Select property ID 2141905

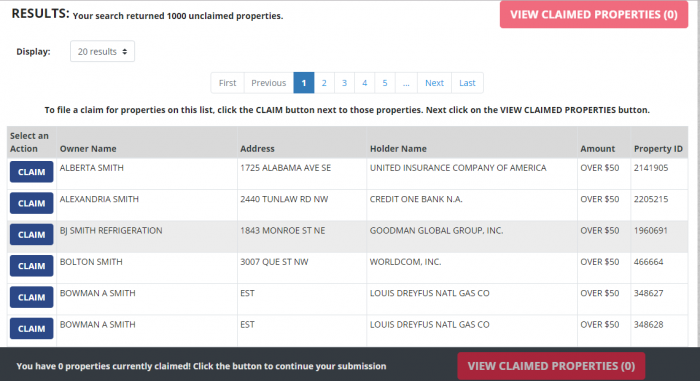coord(651,168)
